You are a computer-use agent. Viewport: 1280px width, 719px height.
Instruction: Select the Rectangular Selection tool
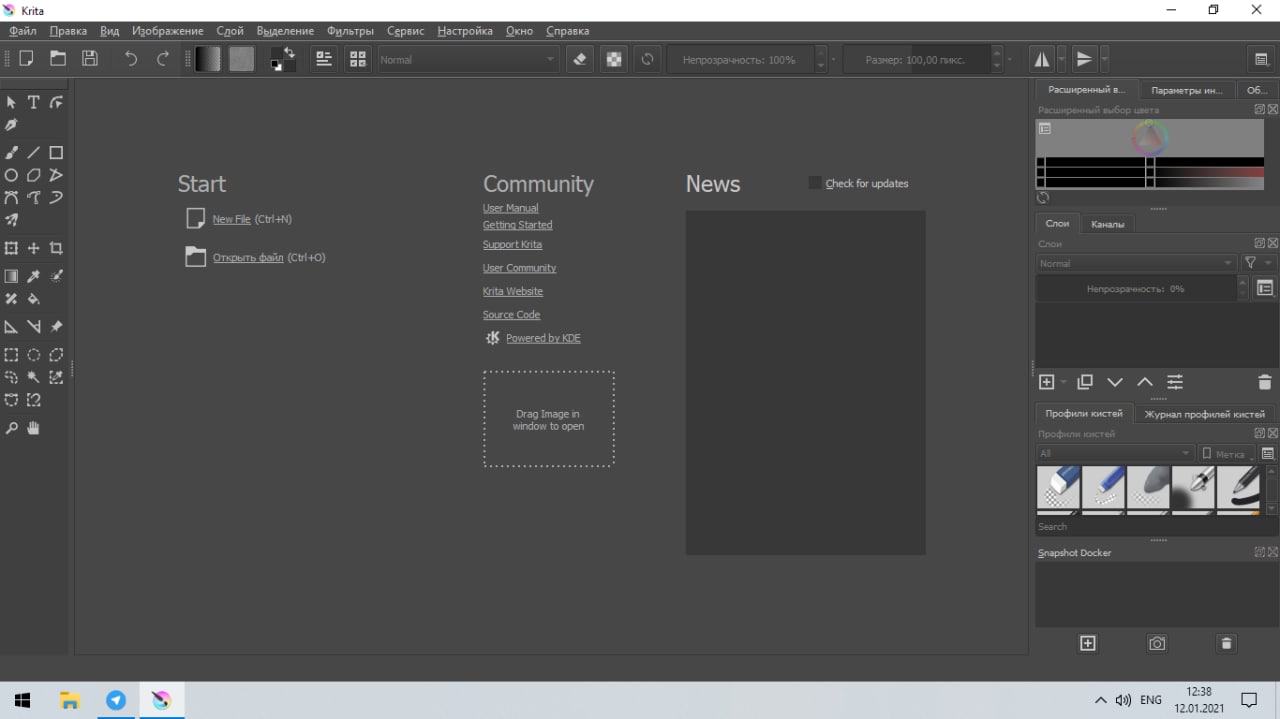(11, 355)
